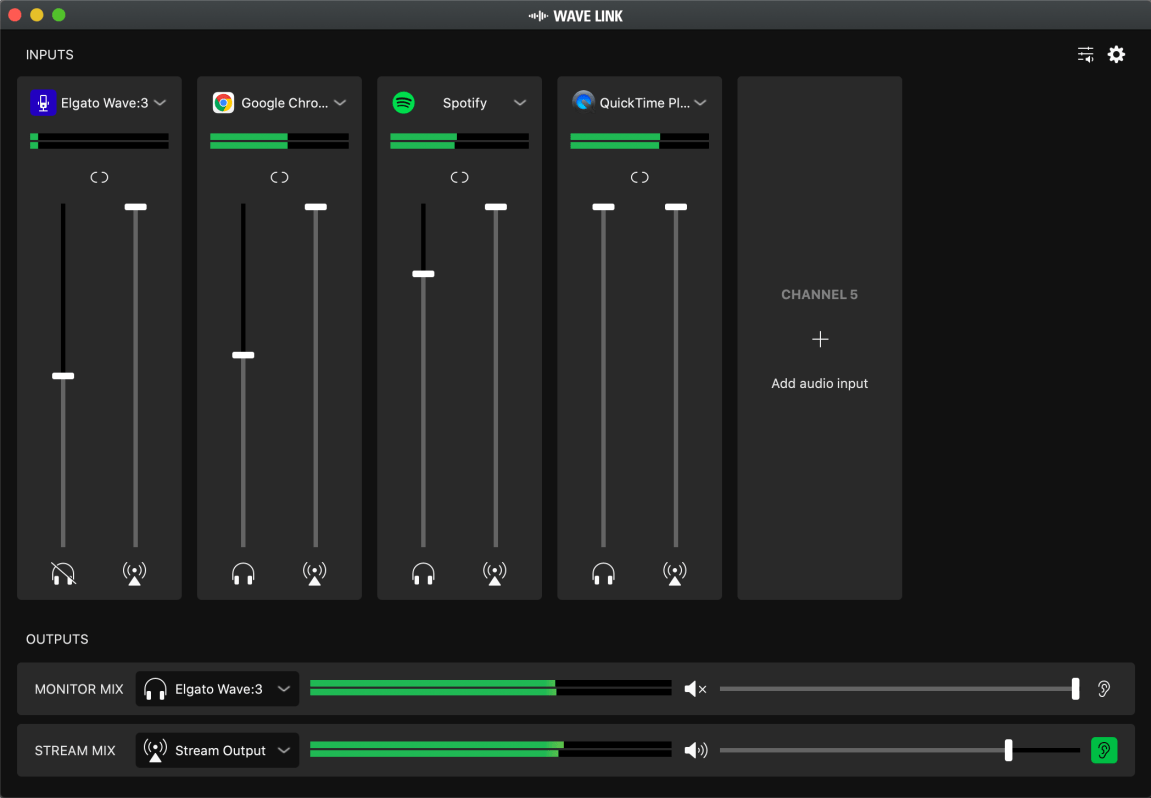This screenshot has width=1151, height=798.
Task: Click the QuickTime Player channel icon
Action: 583,101
